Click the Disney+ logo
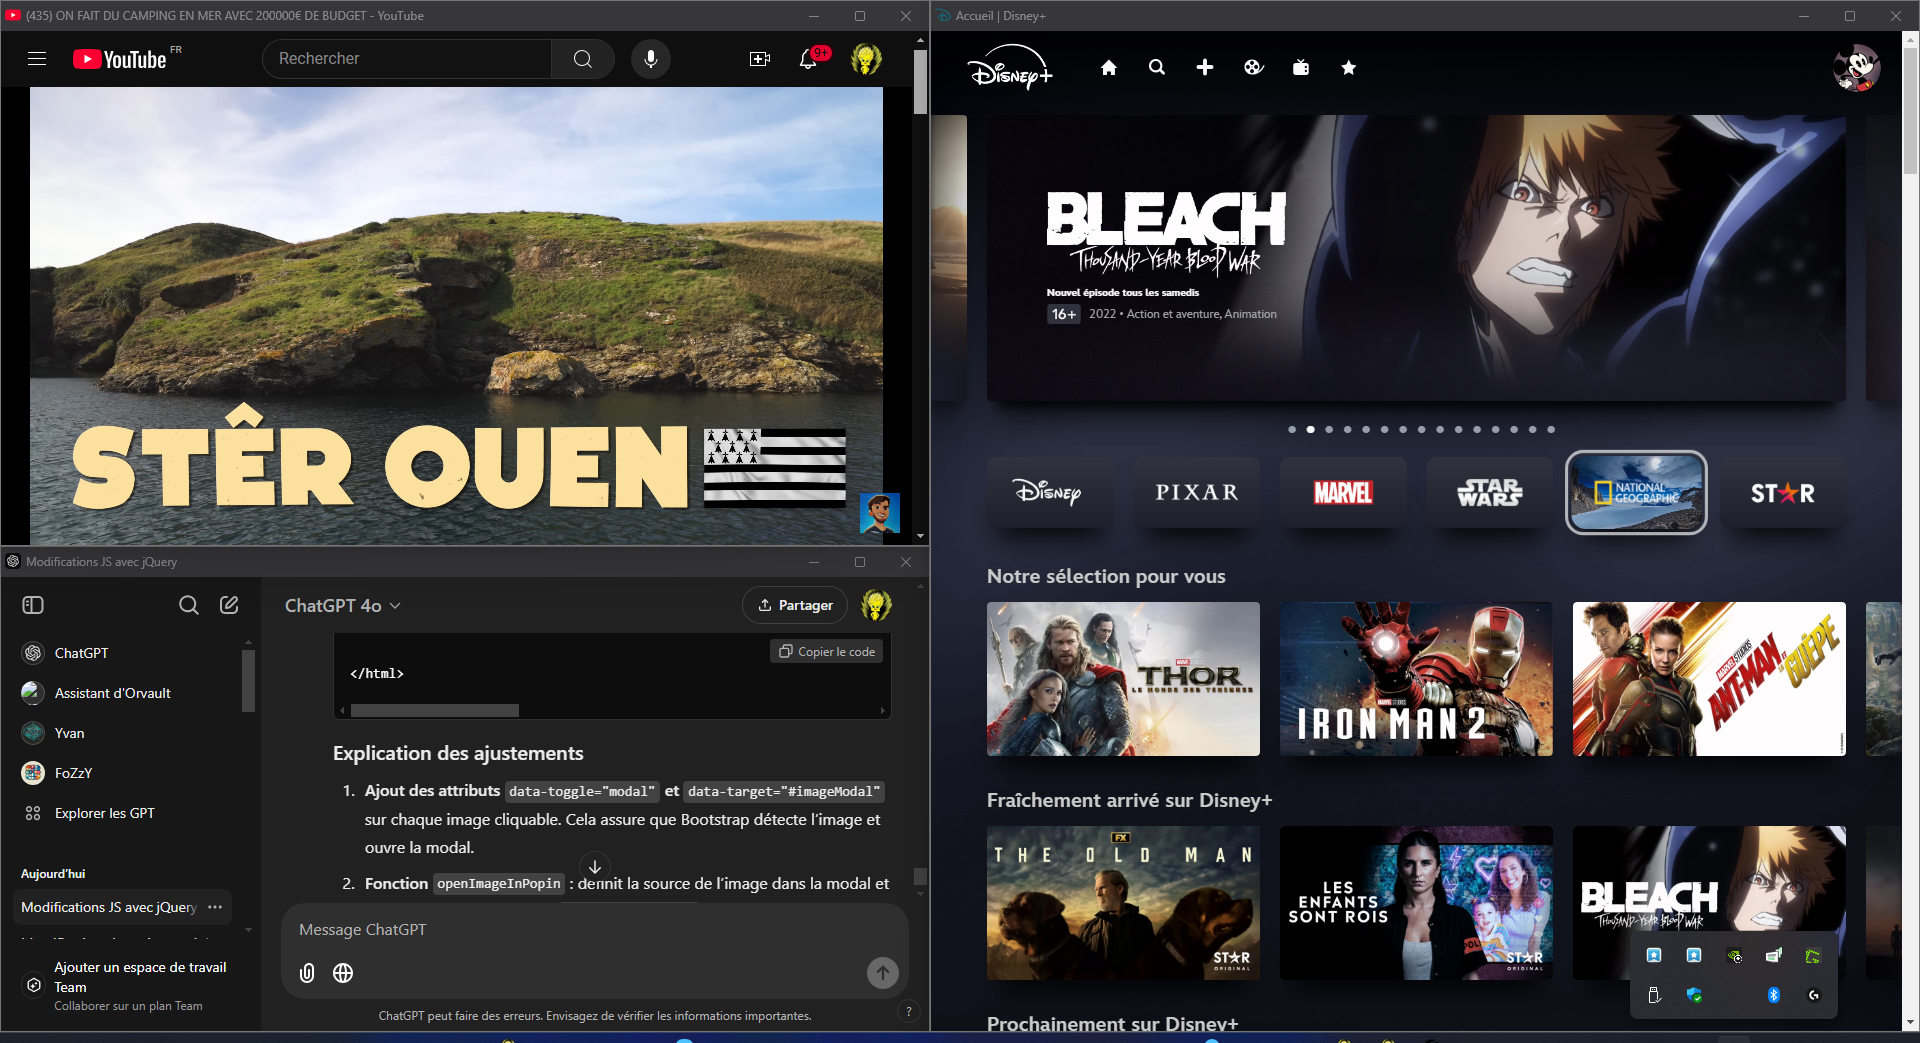1920x1043 pixels. [x=1010, y=68]
